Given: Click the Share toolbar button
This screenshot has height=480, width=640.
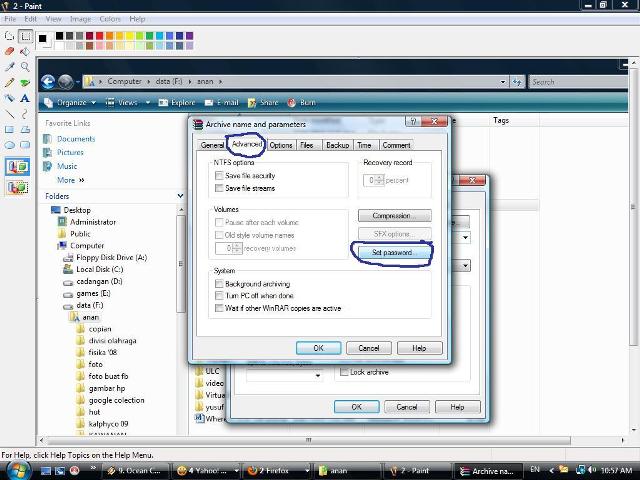Looking at the screenshot, I should click(x=263, y=102).
